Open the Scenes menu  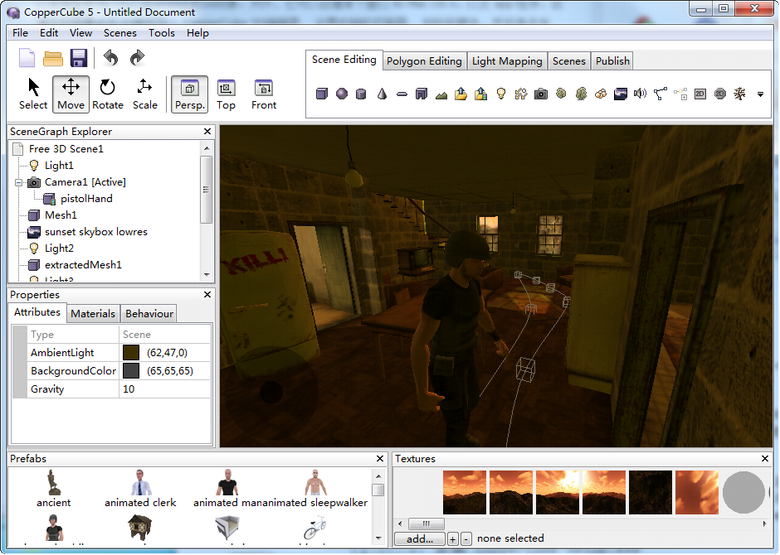coord(120,33)
